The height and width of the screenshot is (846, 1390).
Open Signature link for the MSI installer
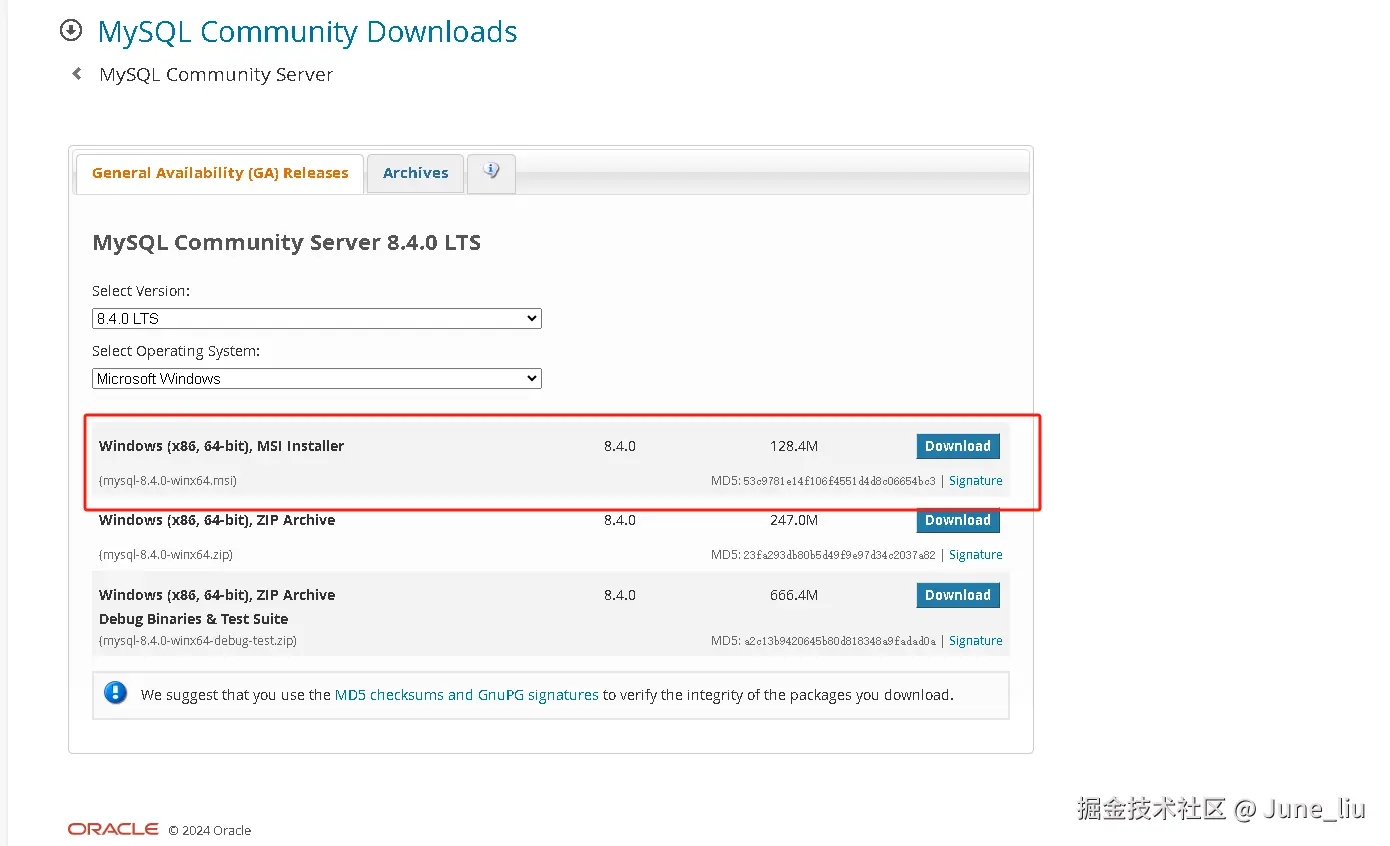[976, 481]
